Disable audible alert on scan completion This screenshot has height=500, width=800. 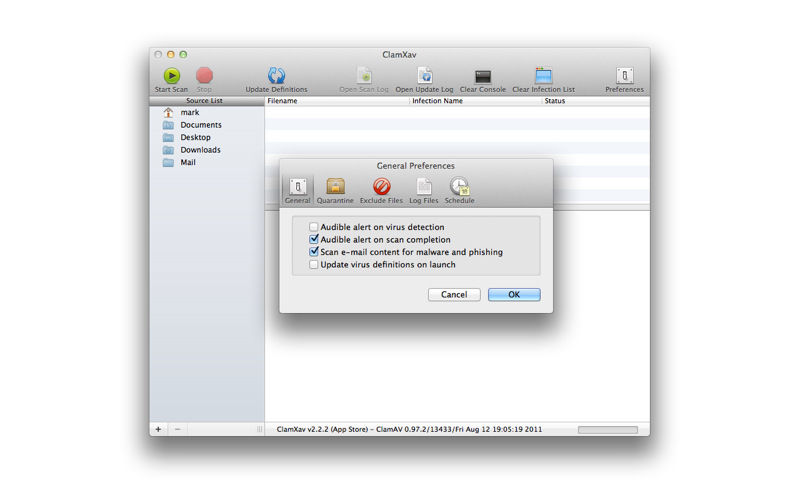pos(313,239)
